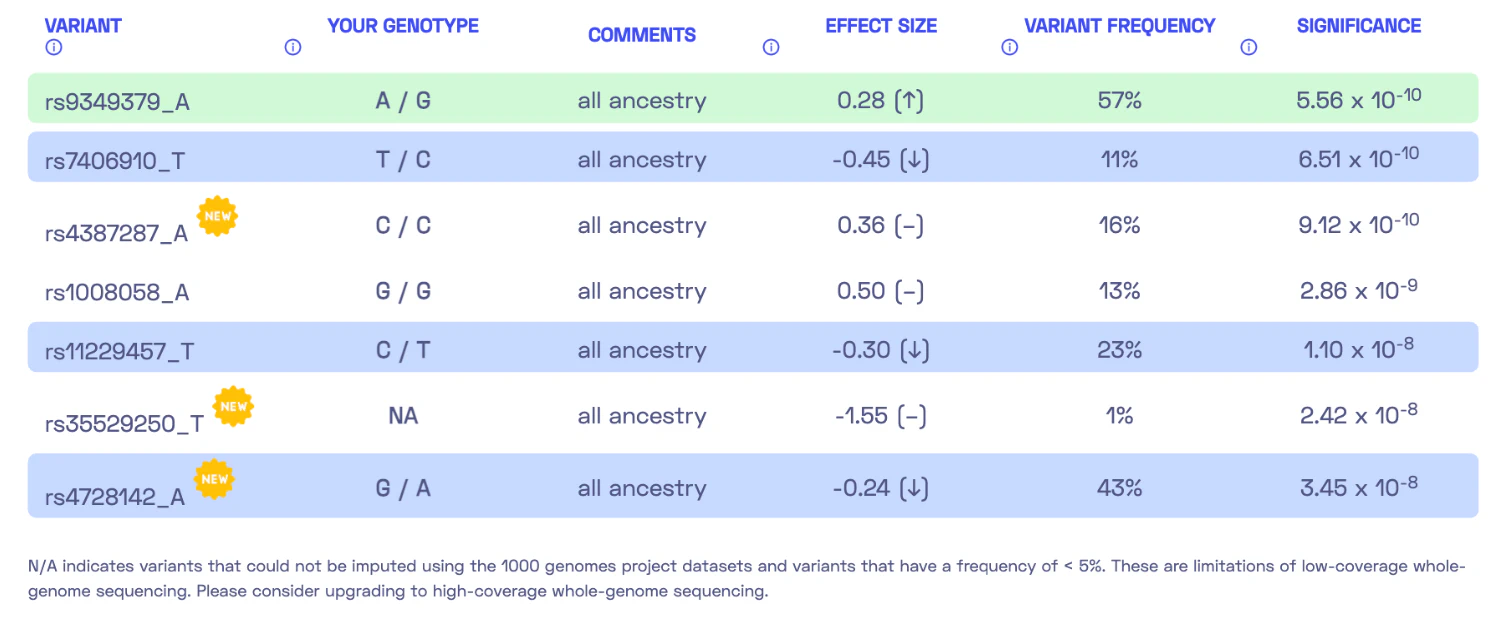Viewport: 1506px width, 618px height.
Task: Click the info icon under the VARIANT header
Action: coord(54,47)
